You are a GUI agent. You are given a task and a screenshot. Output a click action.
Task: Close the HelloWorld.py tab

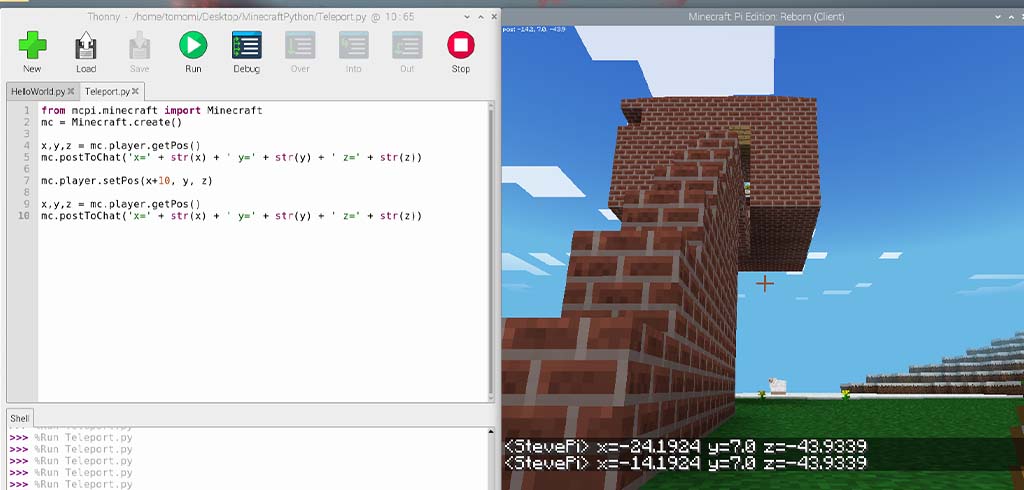(71, 91)
